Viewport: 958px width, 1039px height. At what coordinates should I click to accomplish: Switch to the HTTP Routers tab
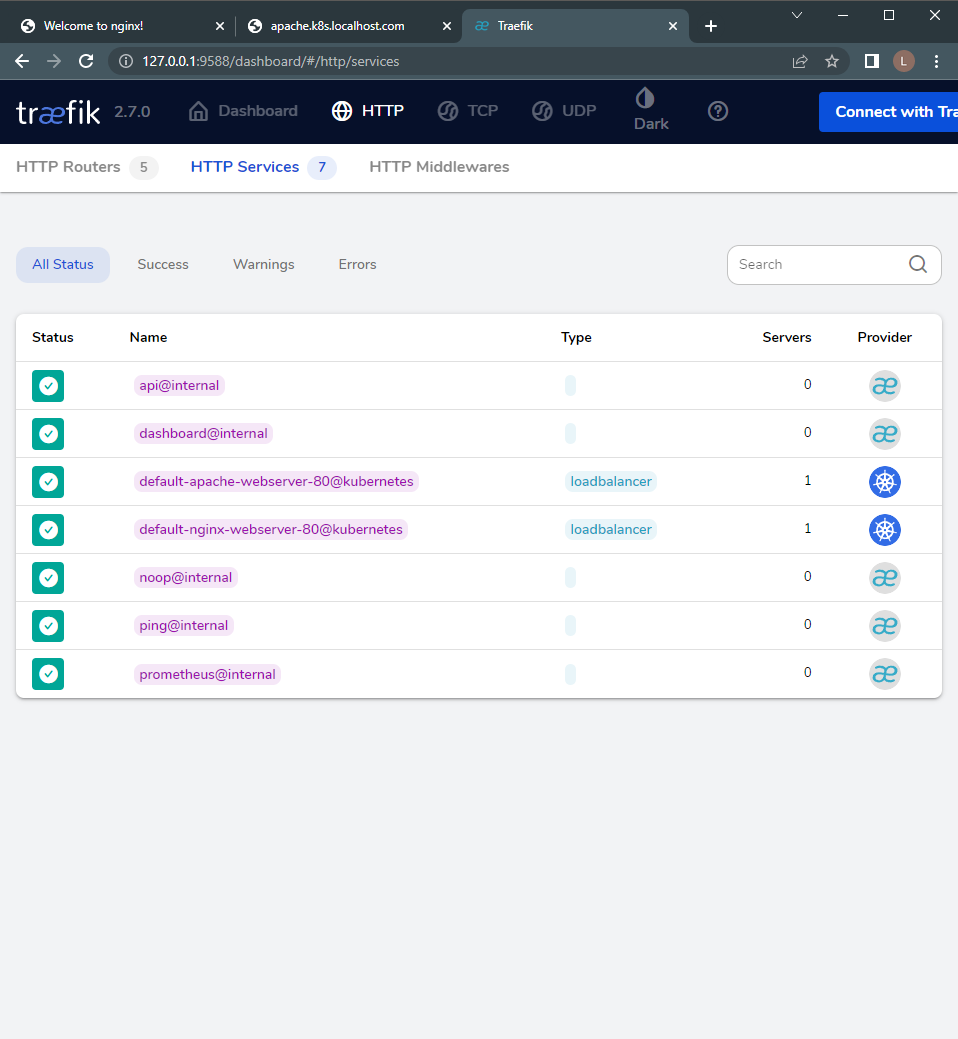(x=87, y=167)
